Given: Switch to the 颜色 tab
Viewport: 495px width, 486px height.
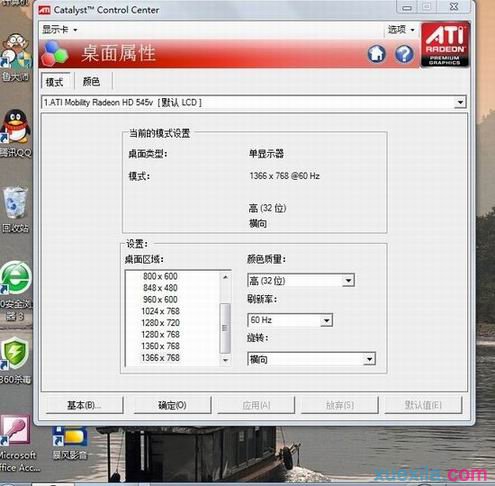Looking at the screenshot, I should coord(91,81).
